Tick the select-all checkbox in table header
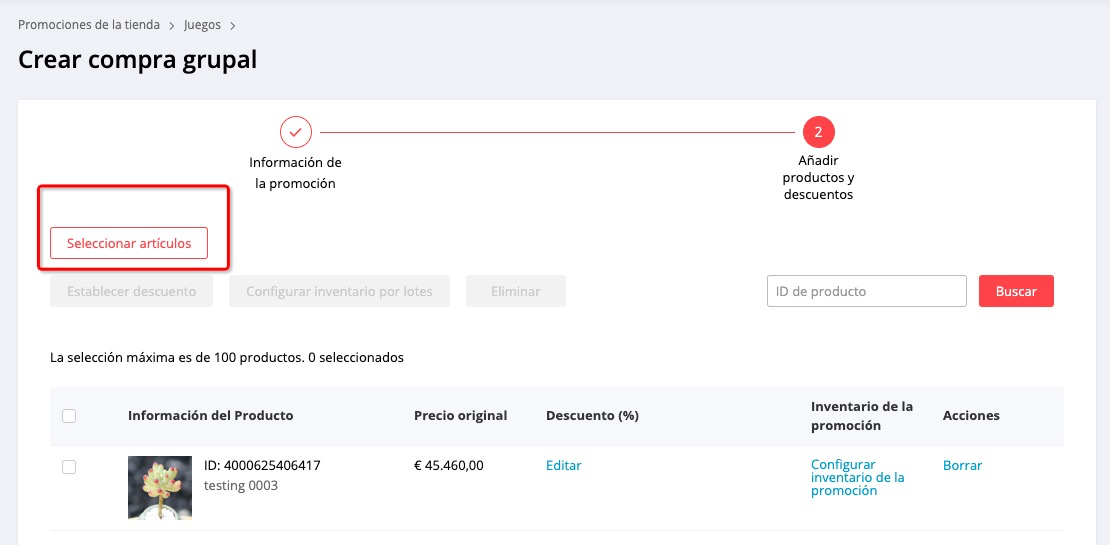The height and width of the screenshot is (545, 1110). 69,416
